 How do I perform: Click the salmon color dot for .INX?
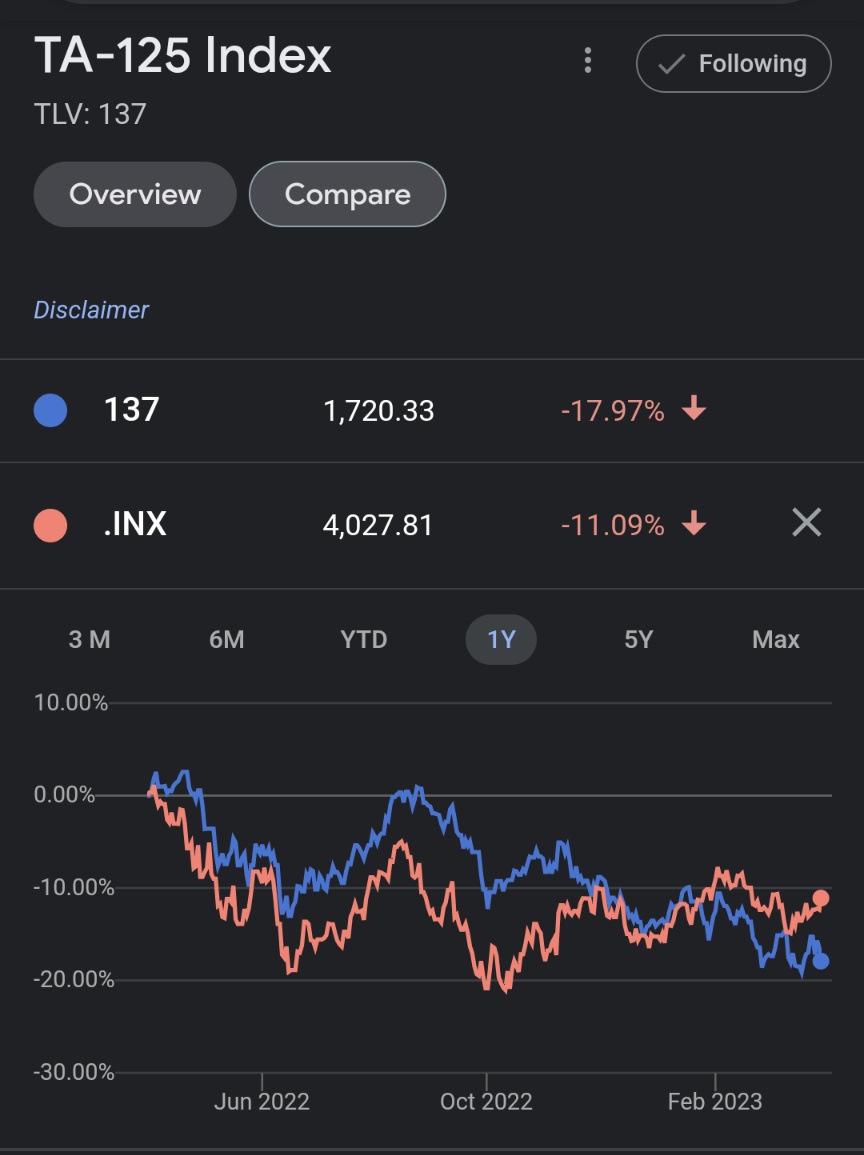(51, 525)
